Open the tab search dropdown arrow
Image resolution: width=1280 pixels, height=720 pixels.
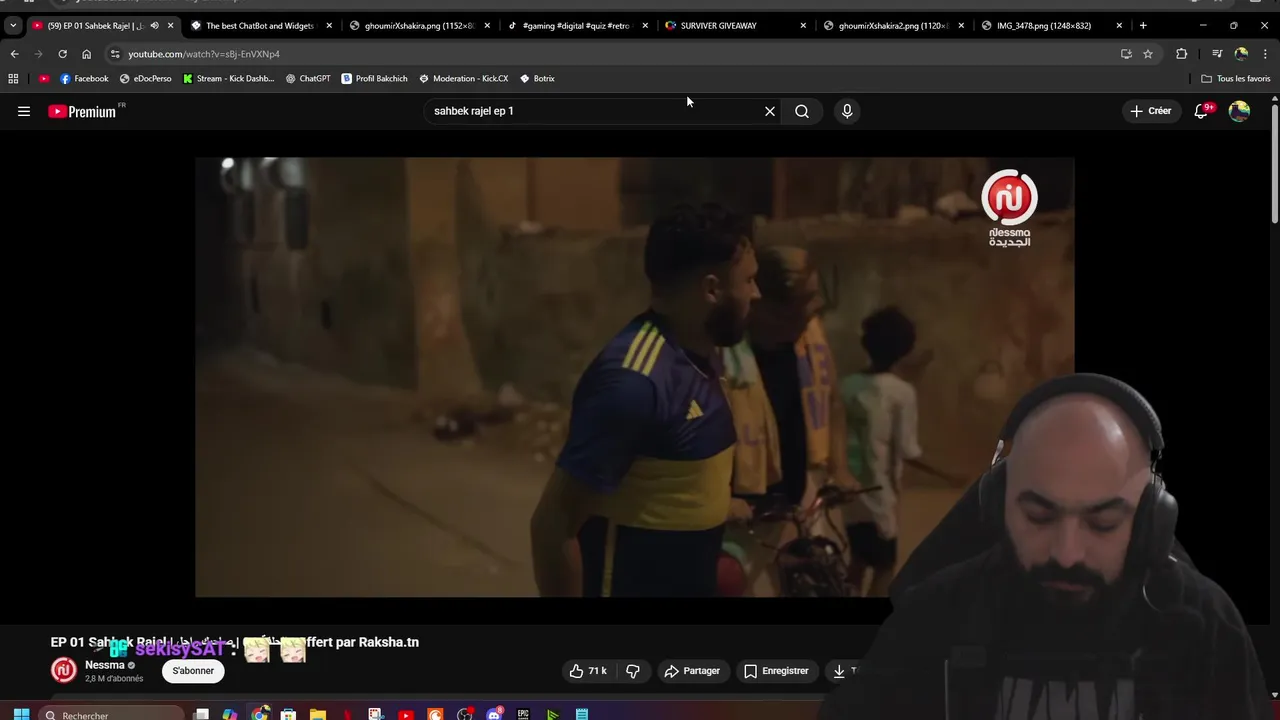coord(13,25)
